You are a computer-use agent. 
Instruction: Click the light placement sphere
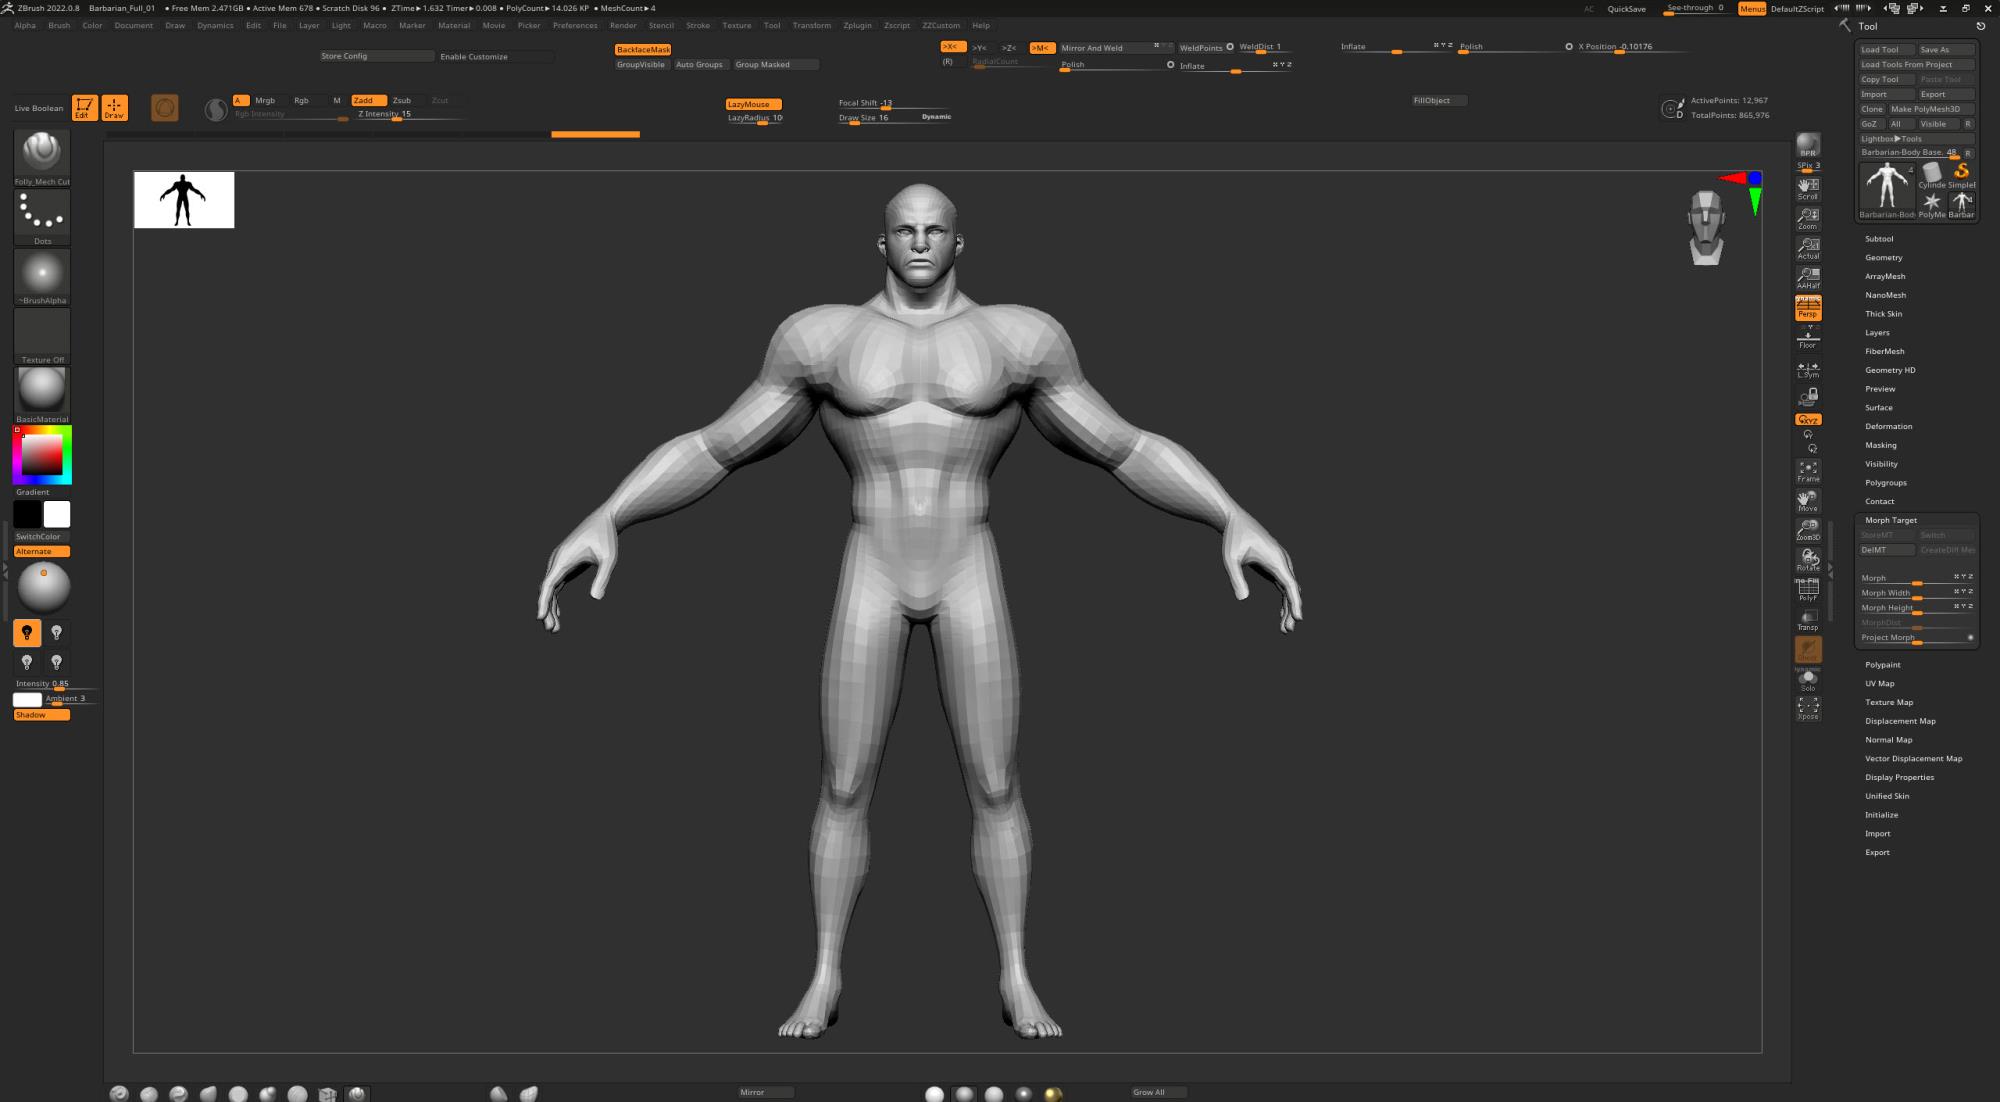click(43, 587)
